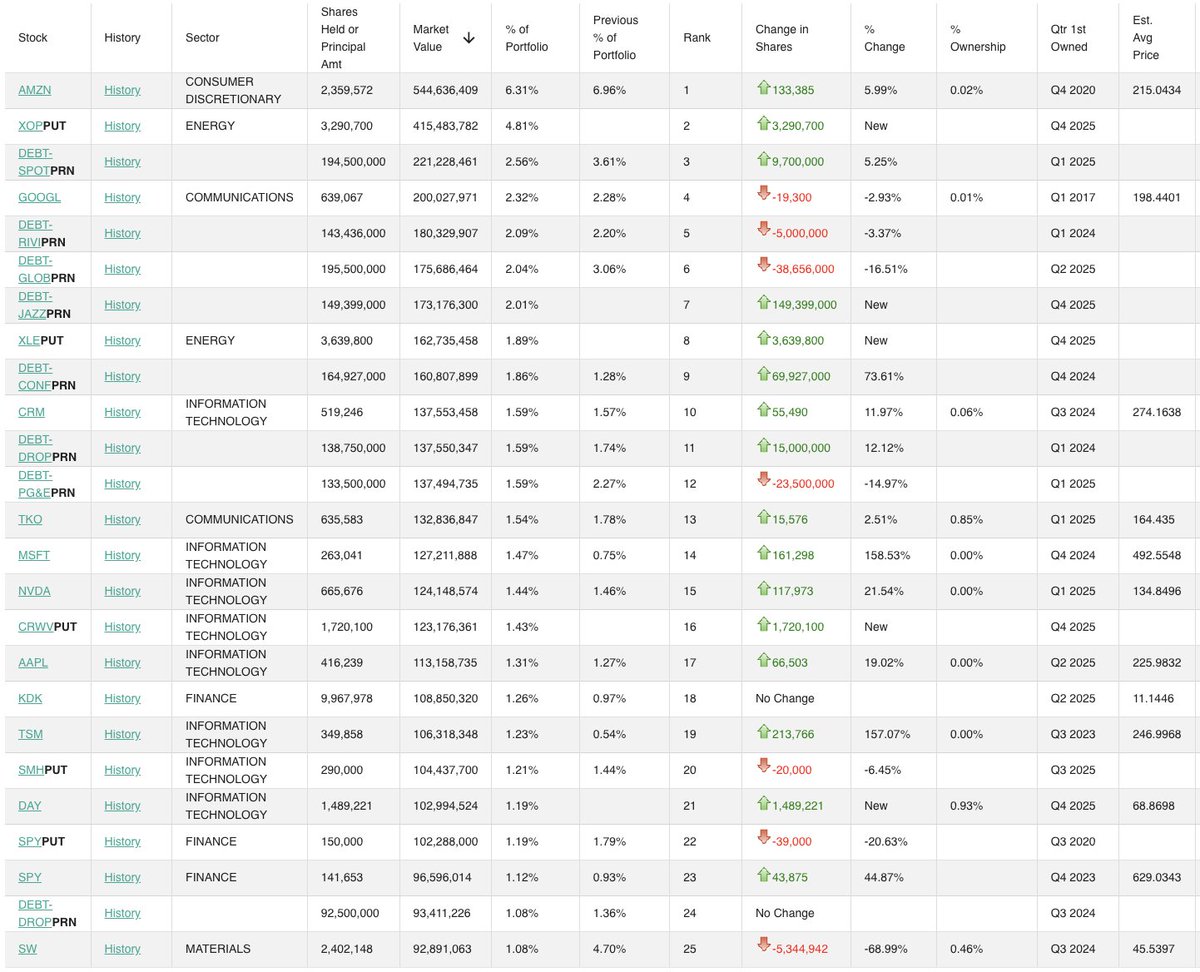
Task: Open the AMZN stock link
Action: point(35,90)
